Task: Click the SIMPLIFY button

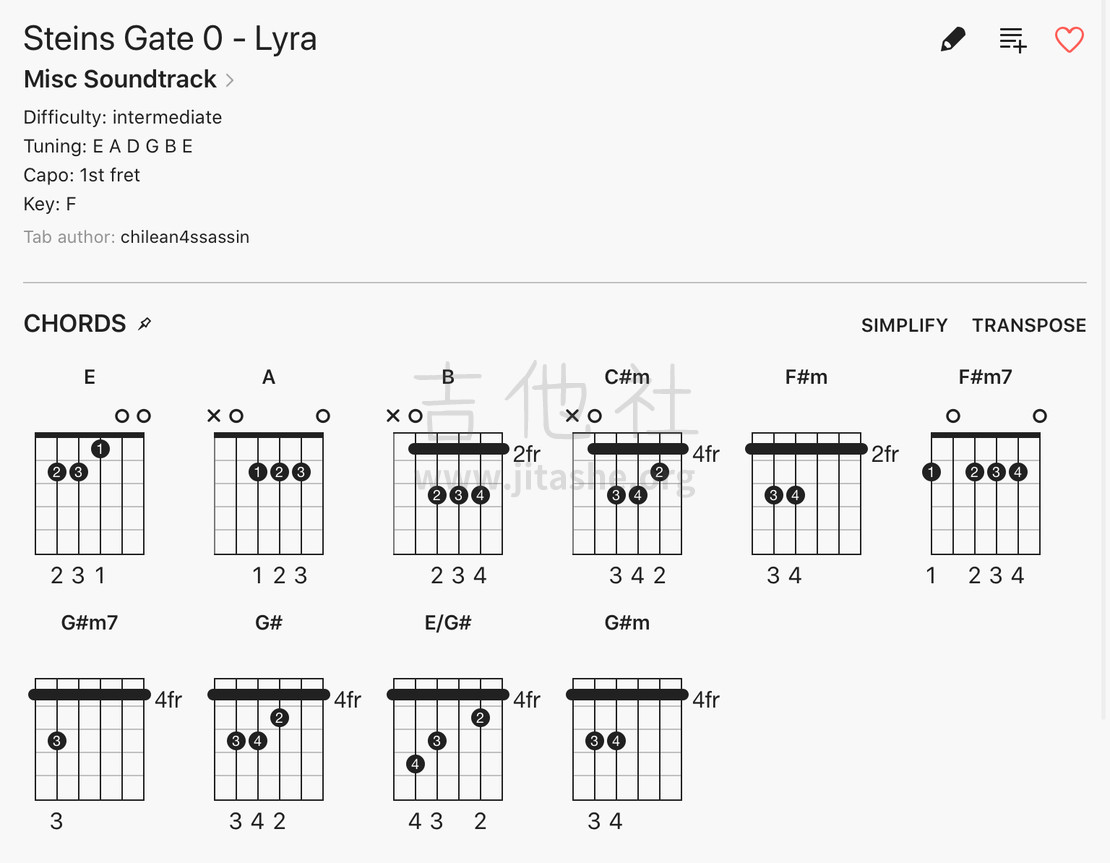Action: pyautogui.click(x=904, y=325)
